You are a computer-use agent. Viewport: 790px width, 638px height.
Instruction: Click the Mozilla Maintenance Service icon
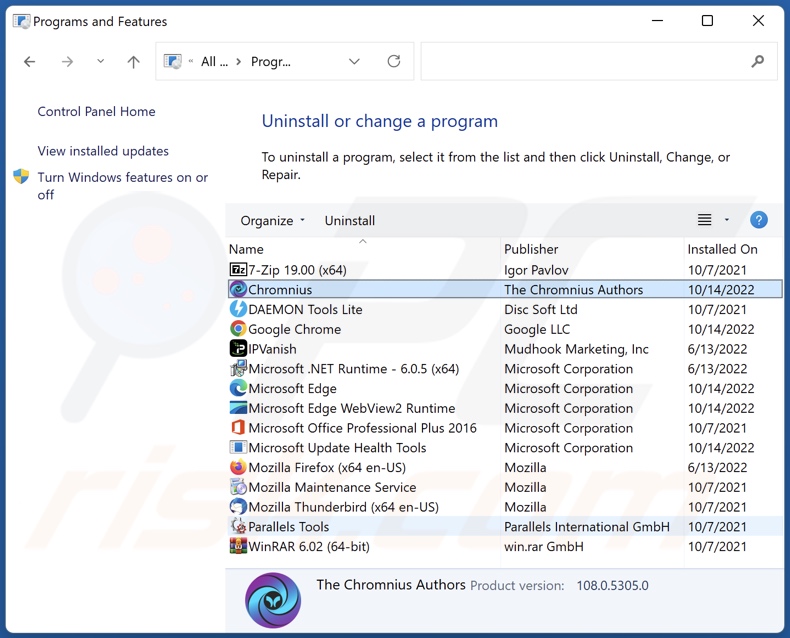(x=238, y=487)
